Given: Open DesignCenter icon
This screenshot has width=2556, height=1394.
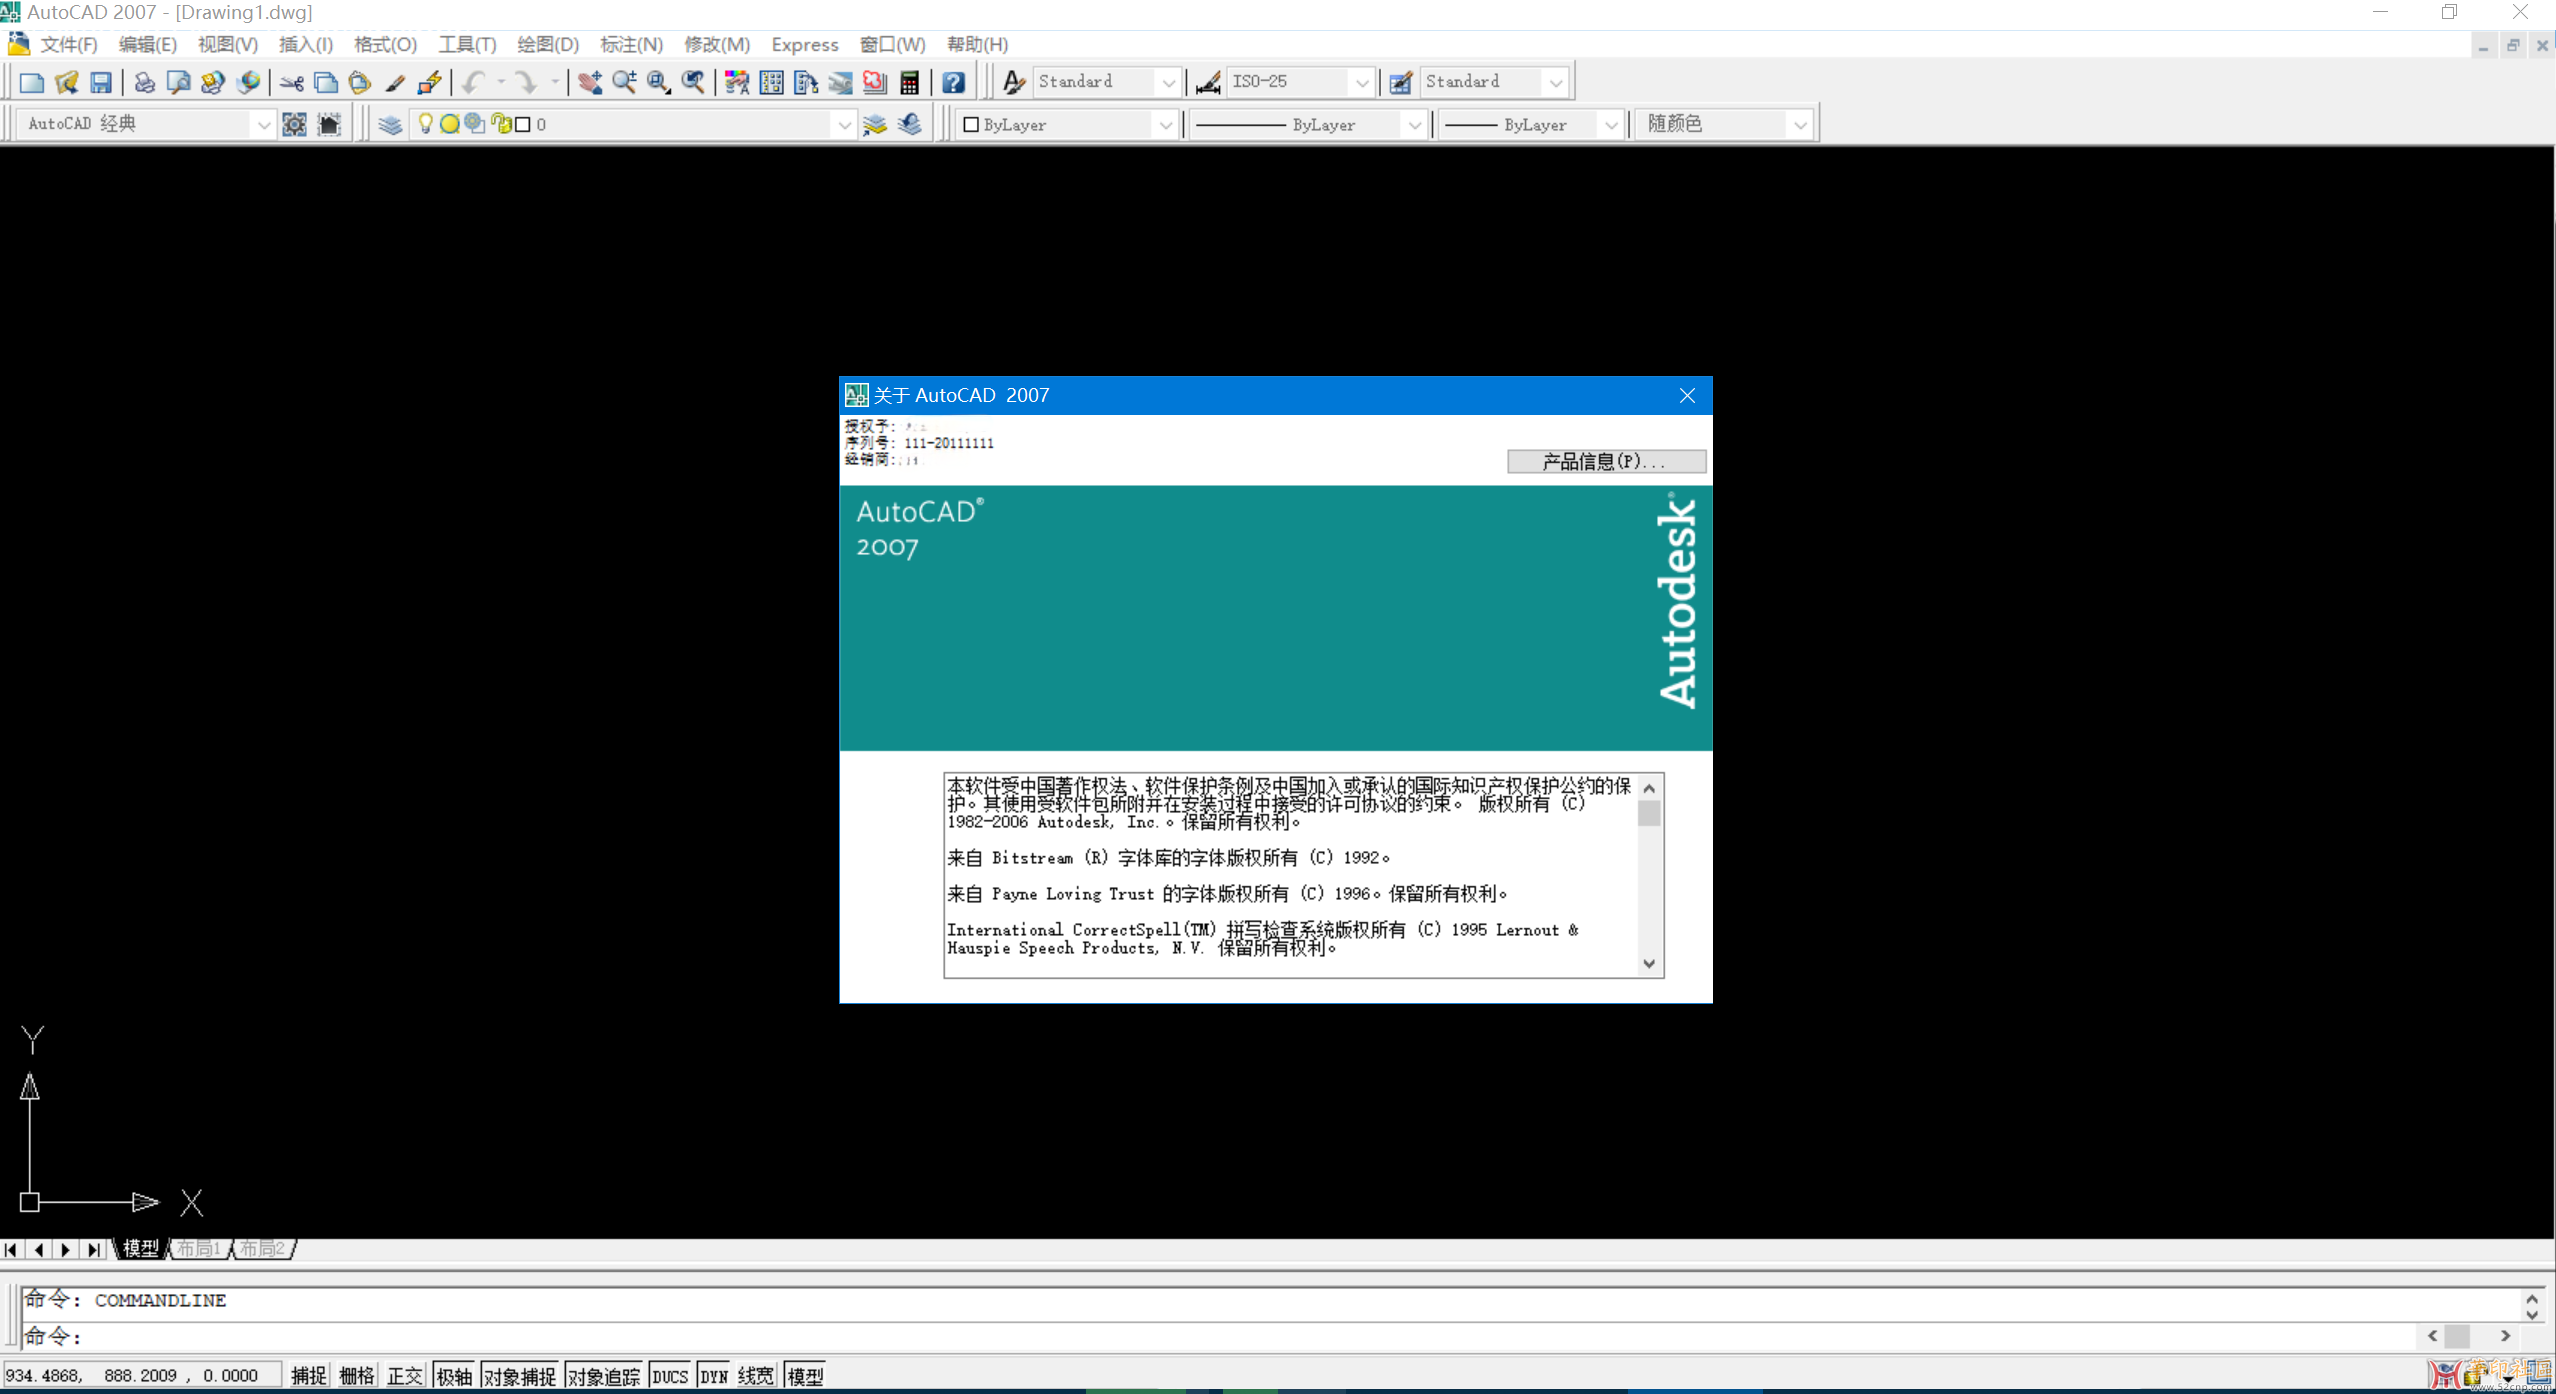Looking at the screenshot, I should (771, 82).
